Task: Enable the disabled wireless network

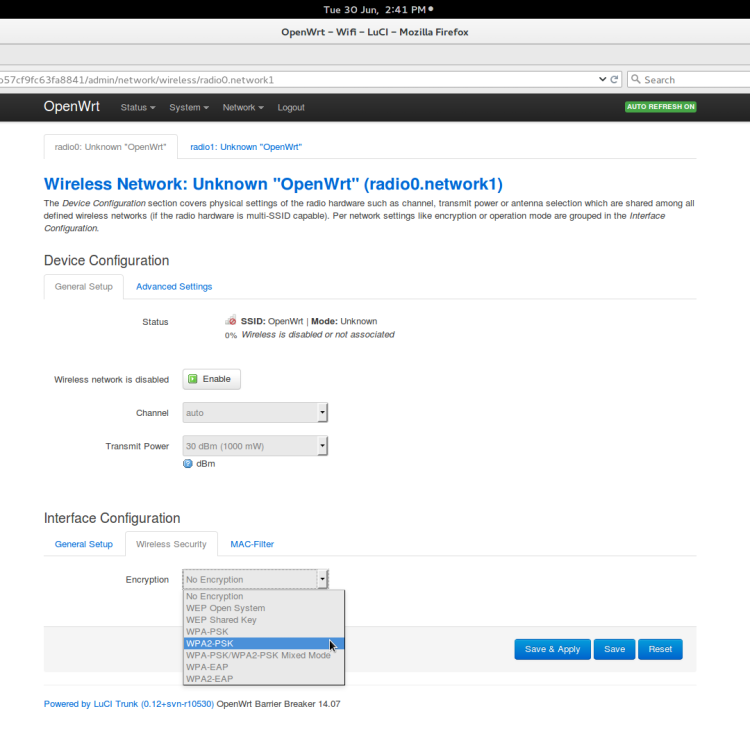Action: [x=211, y=379]
